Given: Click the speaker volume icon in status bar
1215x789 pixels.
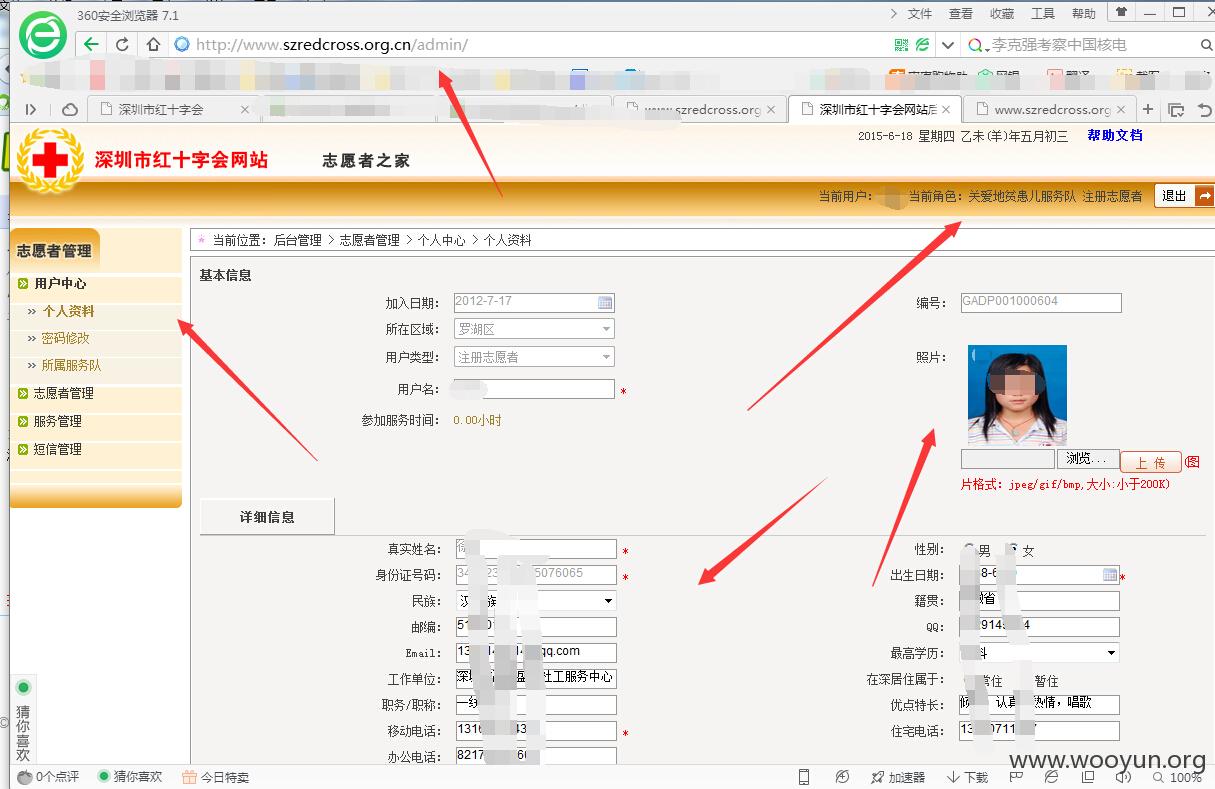Looking at the screenshot, I should point(1122,777).
